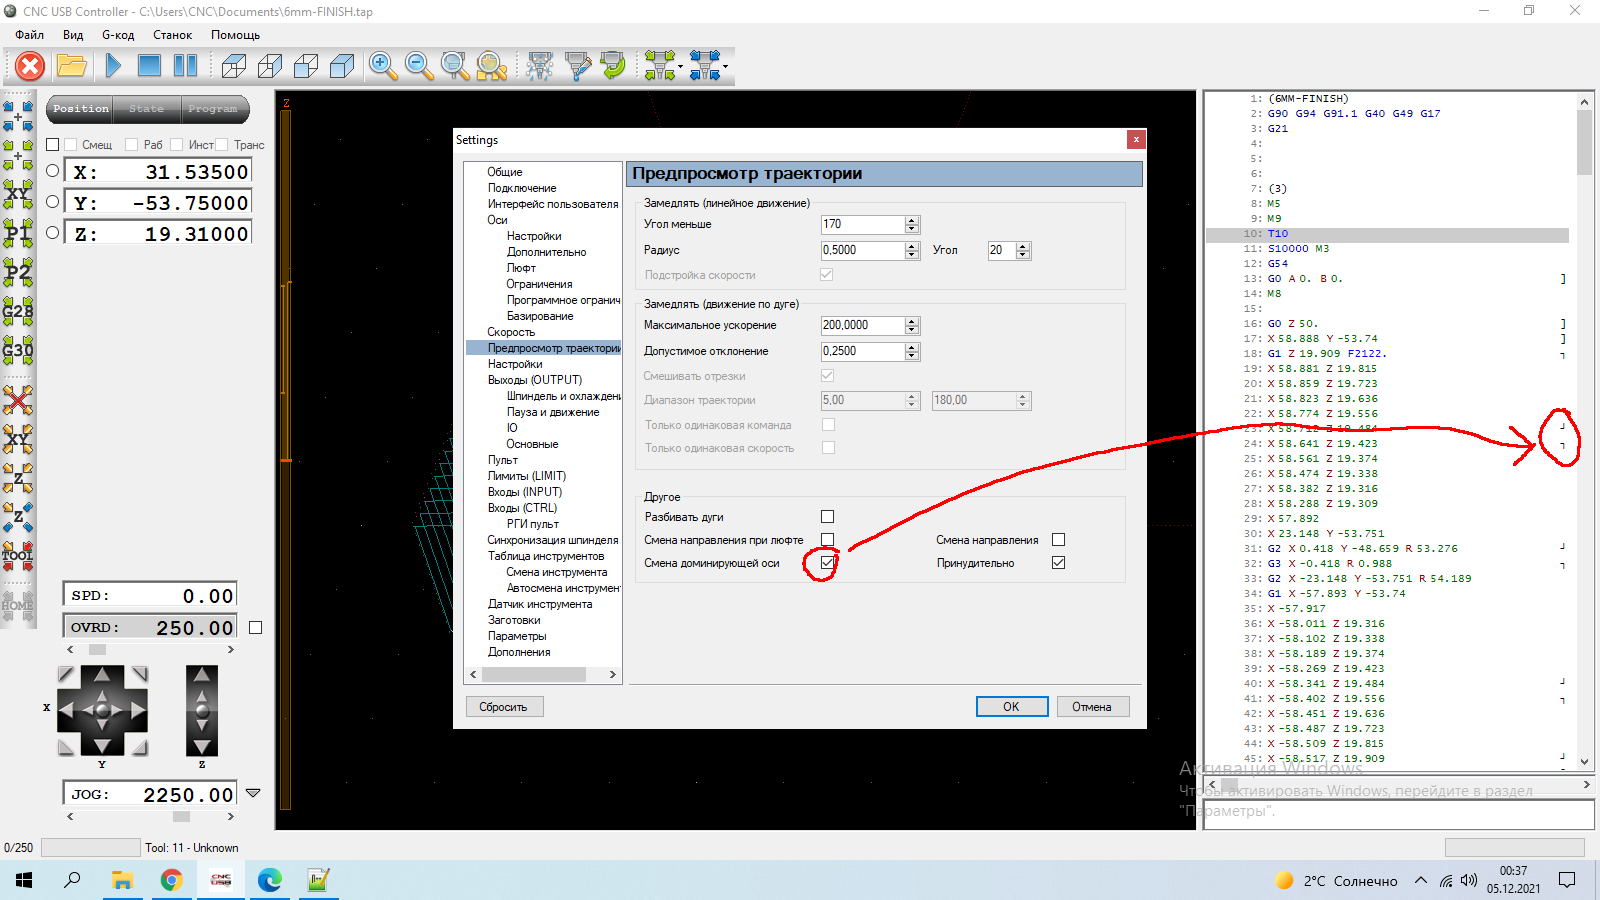Open the flood coolant toolbar dropdown arrow
1600x900 pixels.
point(680,67)
